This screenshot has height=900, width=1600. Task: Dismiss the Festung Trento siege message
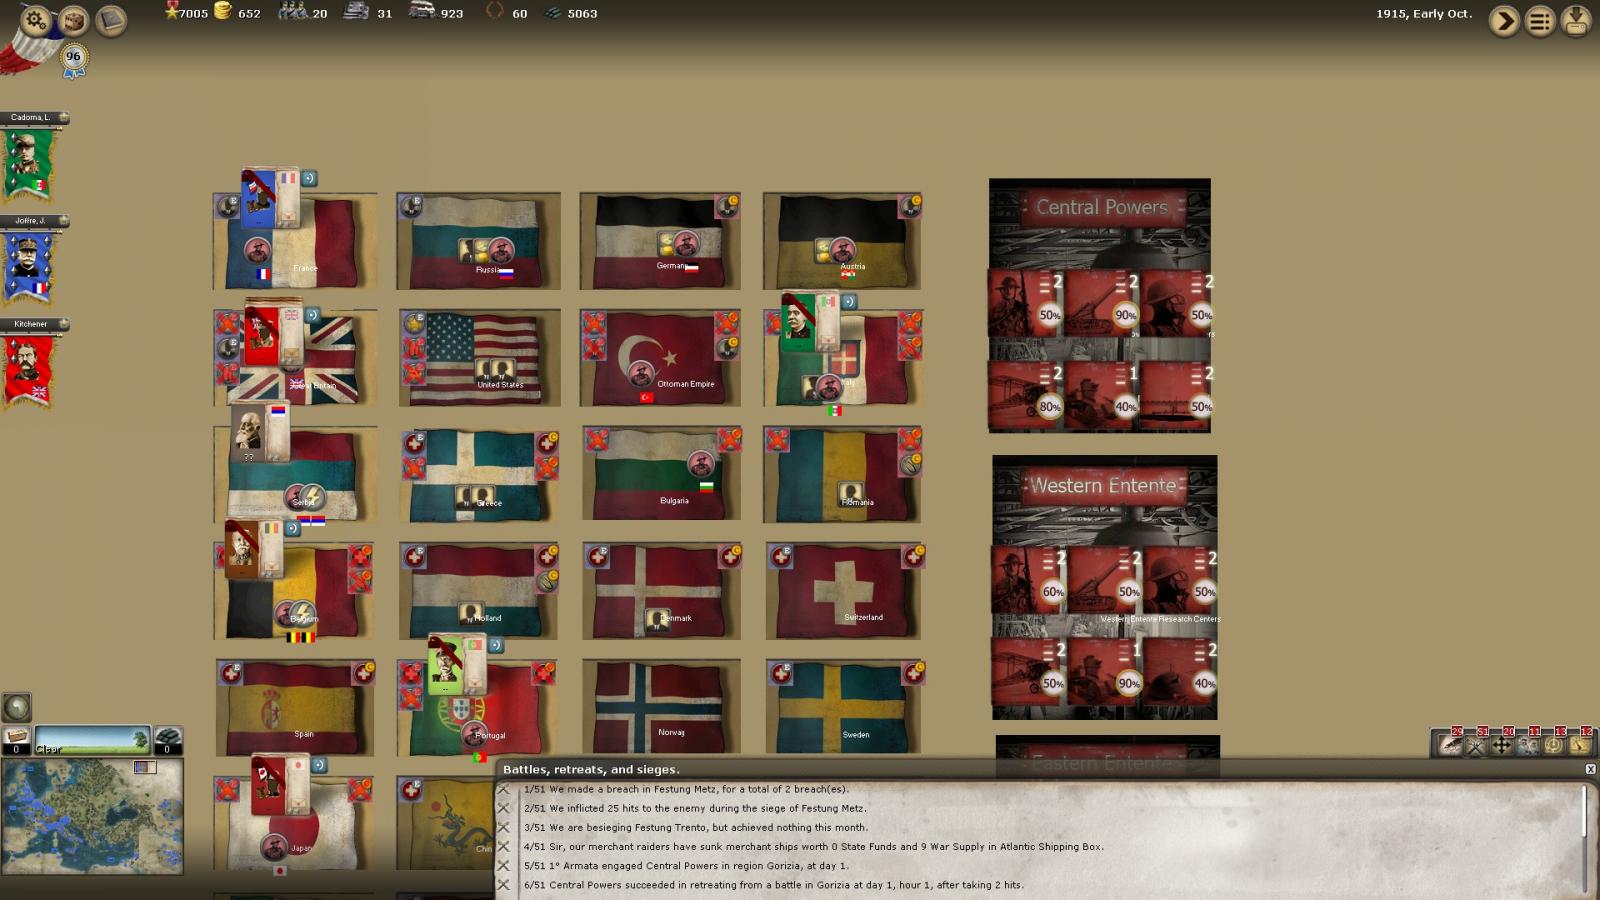pyautogui.click(x=504, y=827)
